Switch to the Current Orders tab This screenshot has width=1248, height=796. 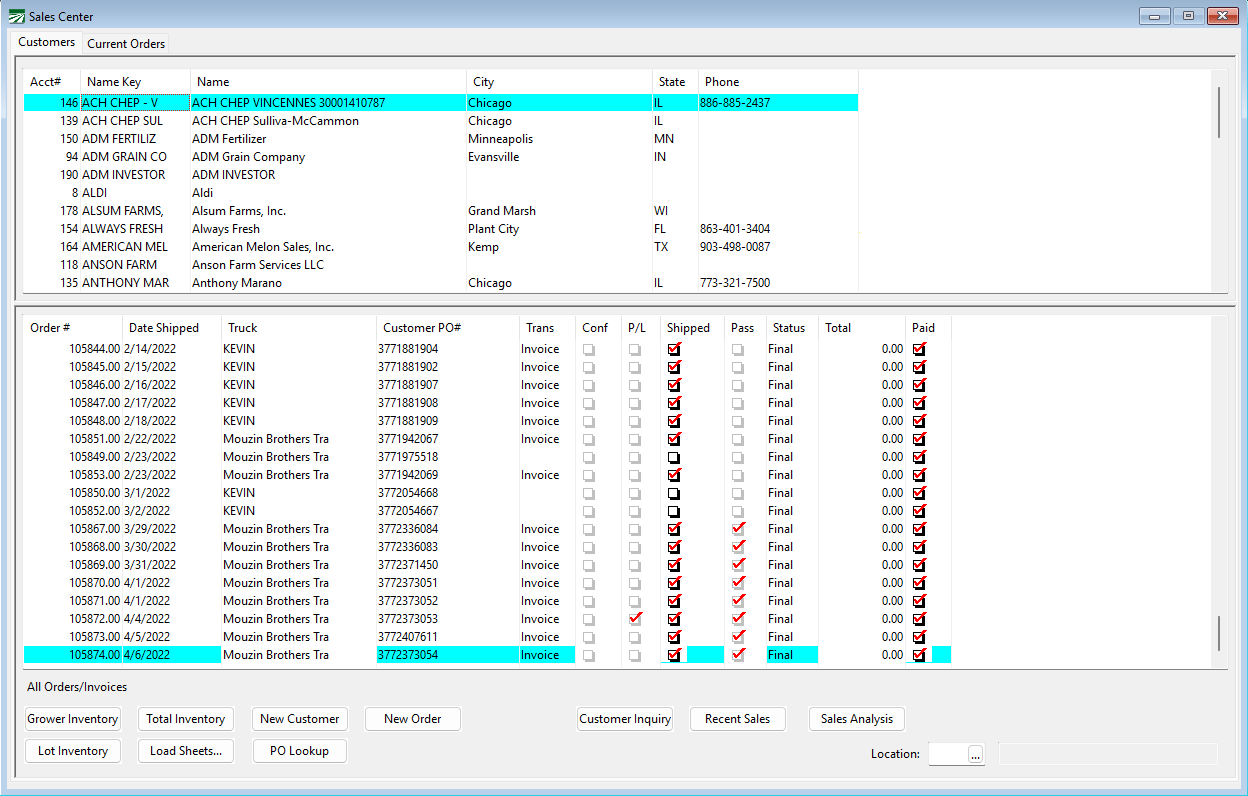tap(126, 44)
